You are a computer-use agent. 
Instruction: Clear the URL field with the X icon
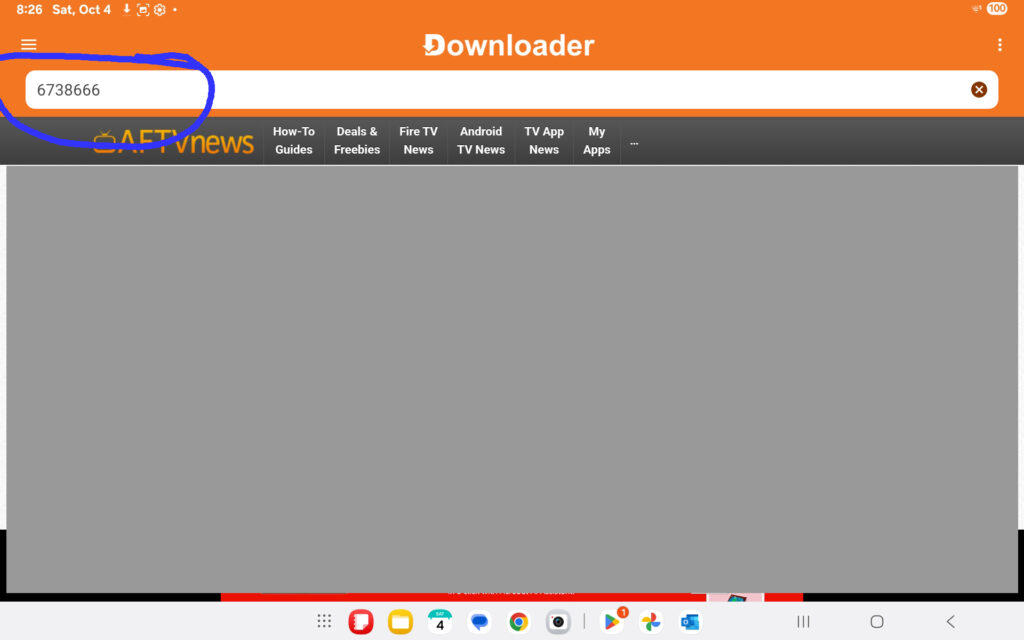(979, 90)
